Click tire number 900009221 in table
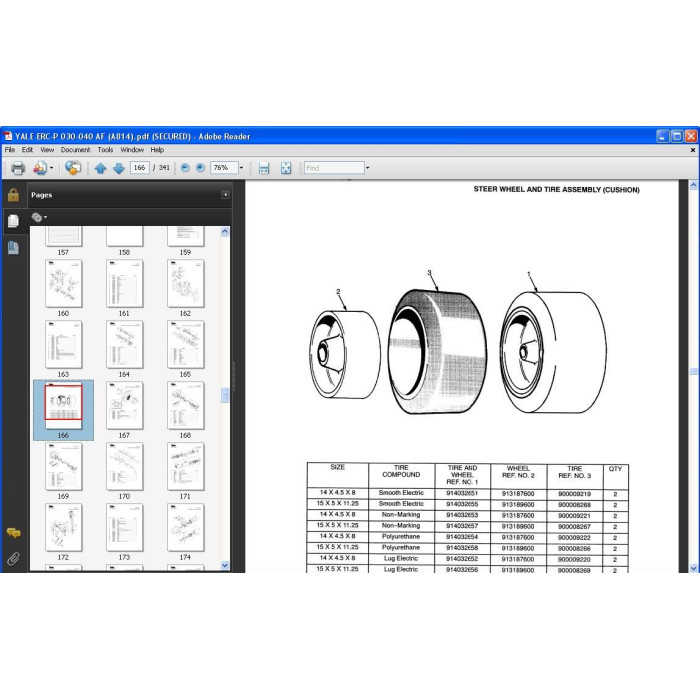700x700 pixels. pyautogui.click(x=575, y=516)
